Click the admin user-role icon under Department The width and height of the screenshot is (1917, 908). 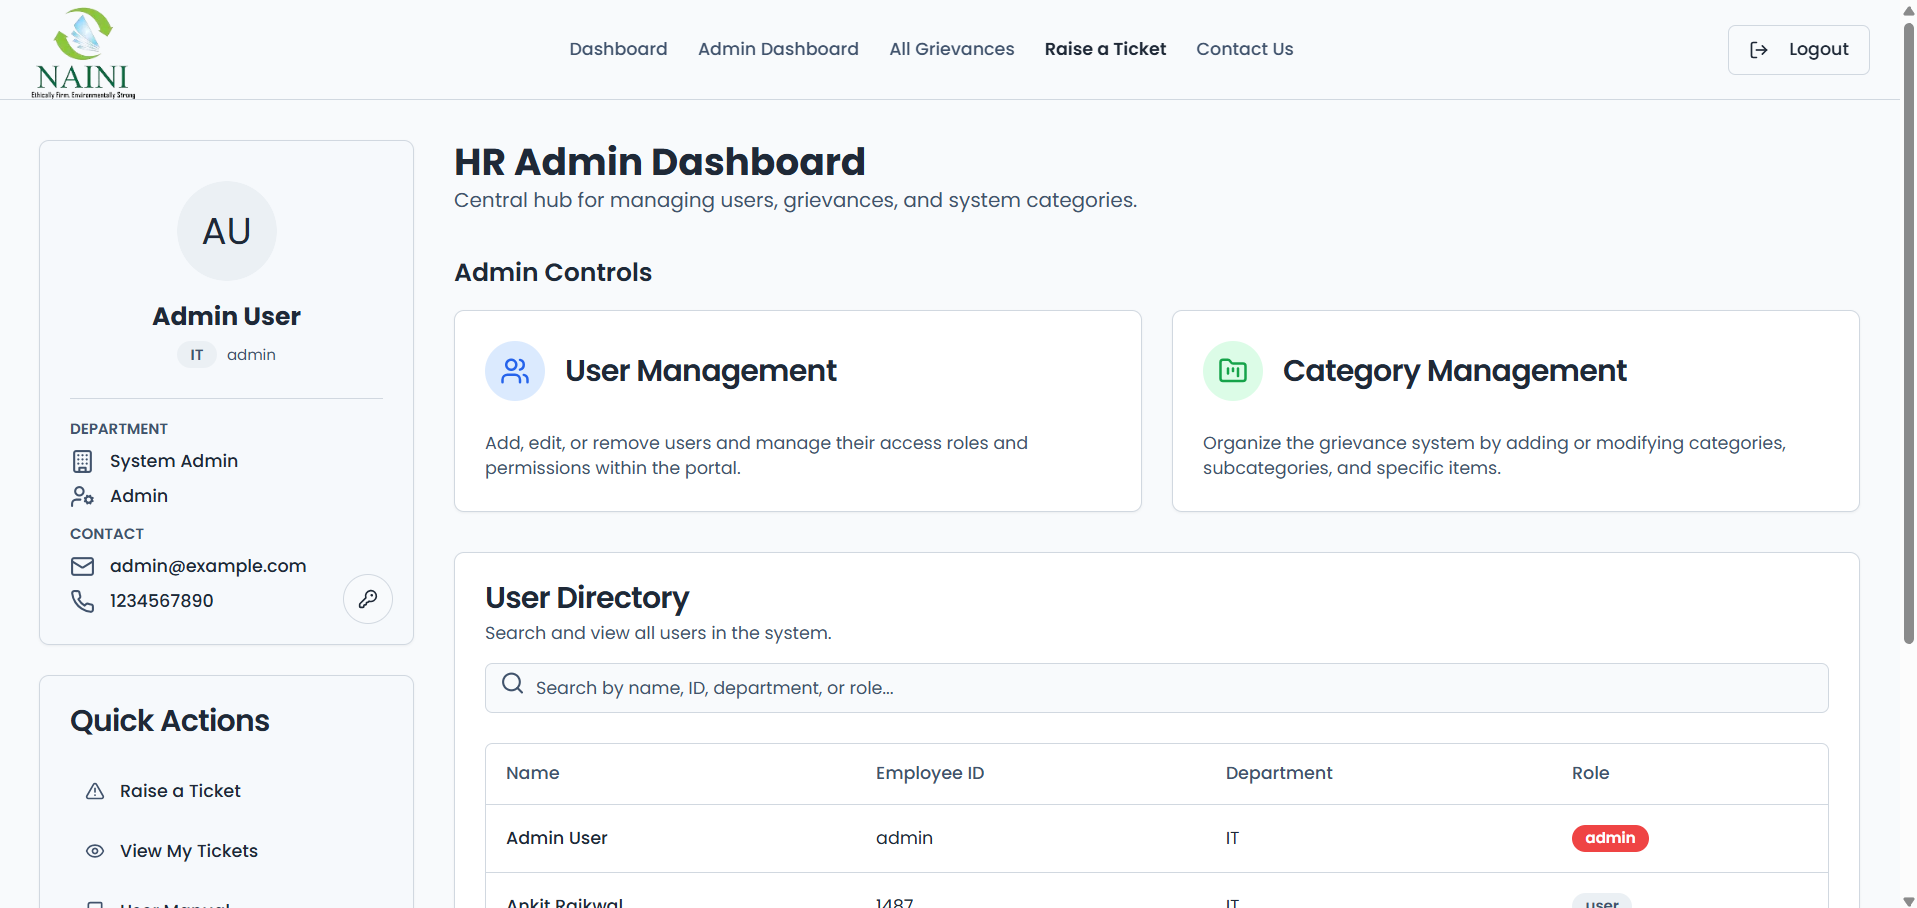(x=82, y=496)
